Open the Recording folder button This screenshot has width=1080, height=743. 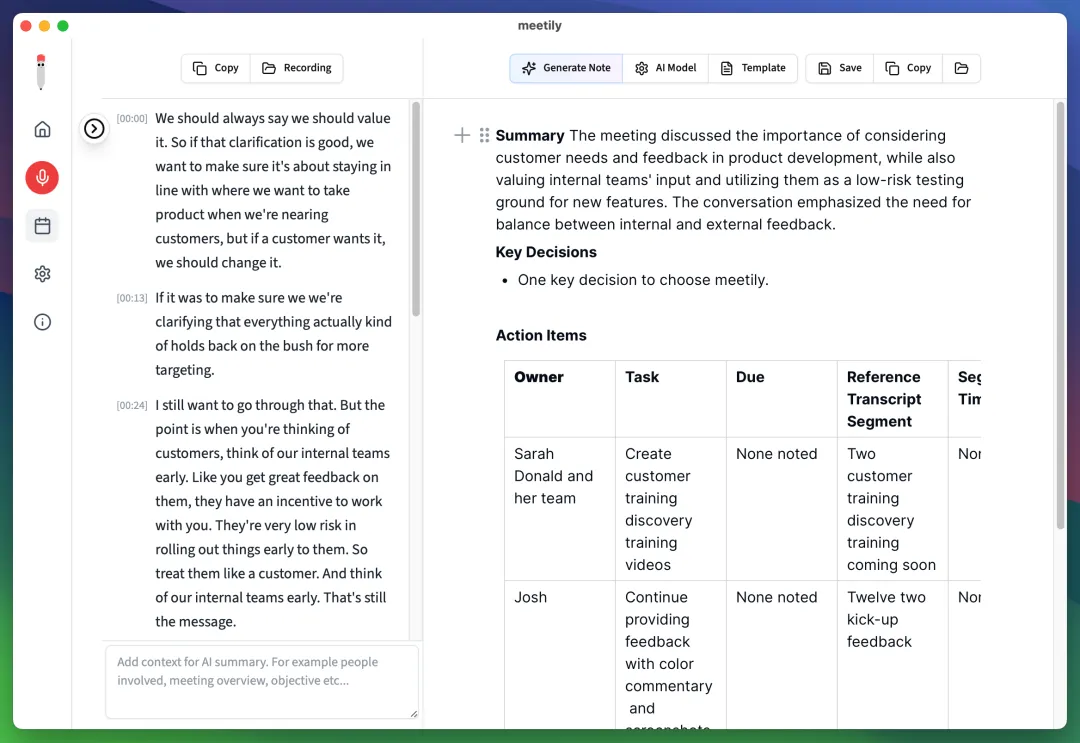(x=297, y=68)
